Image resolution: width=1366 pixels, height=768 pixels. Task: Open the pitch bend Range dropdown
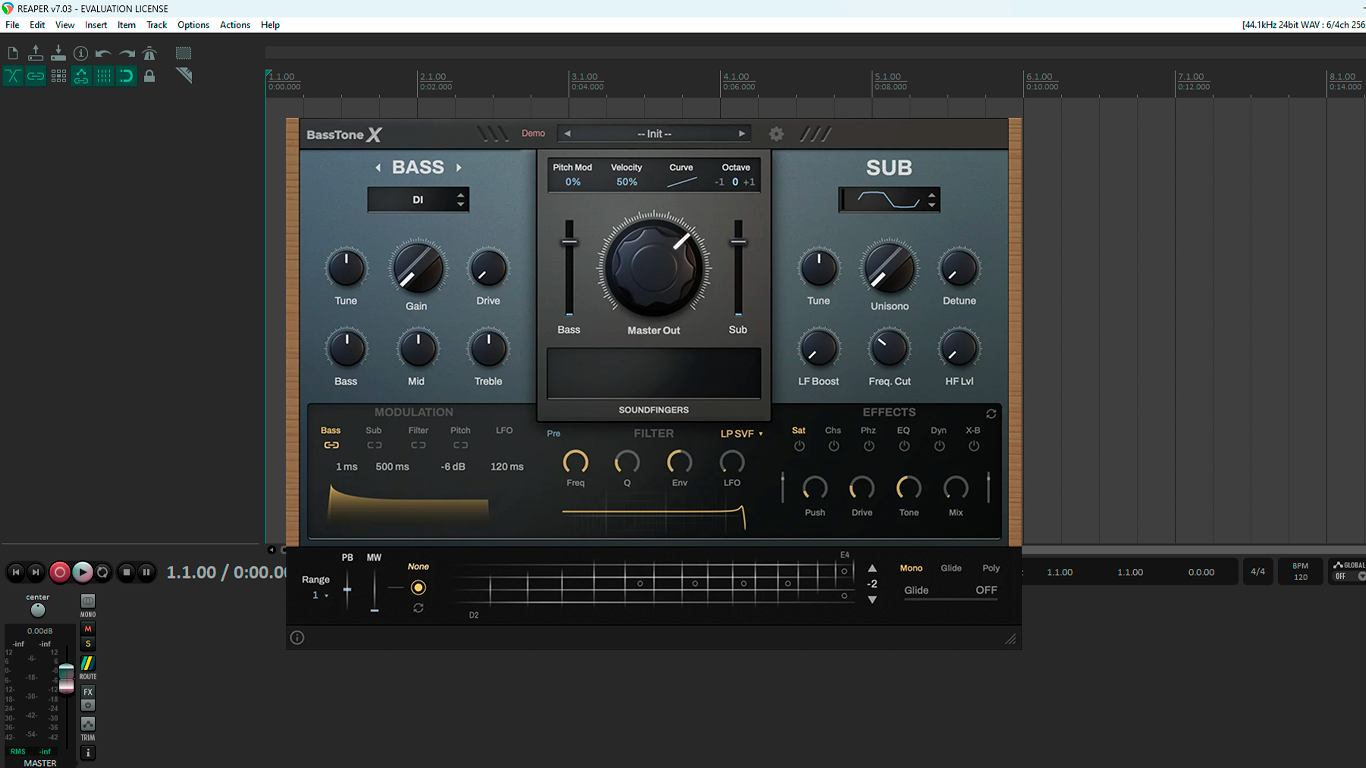pos(319,595)
